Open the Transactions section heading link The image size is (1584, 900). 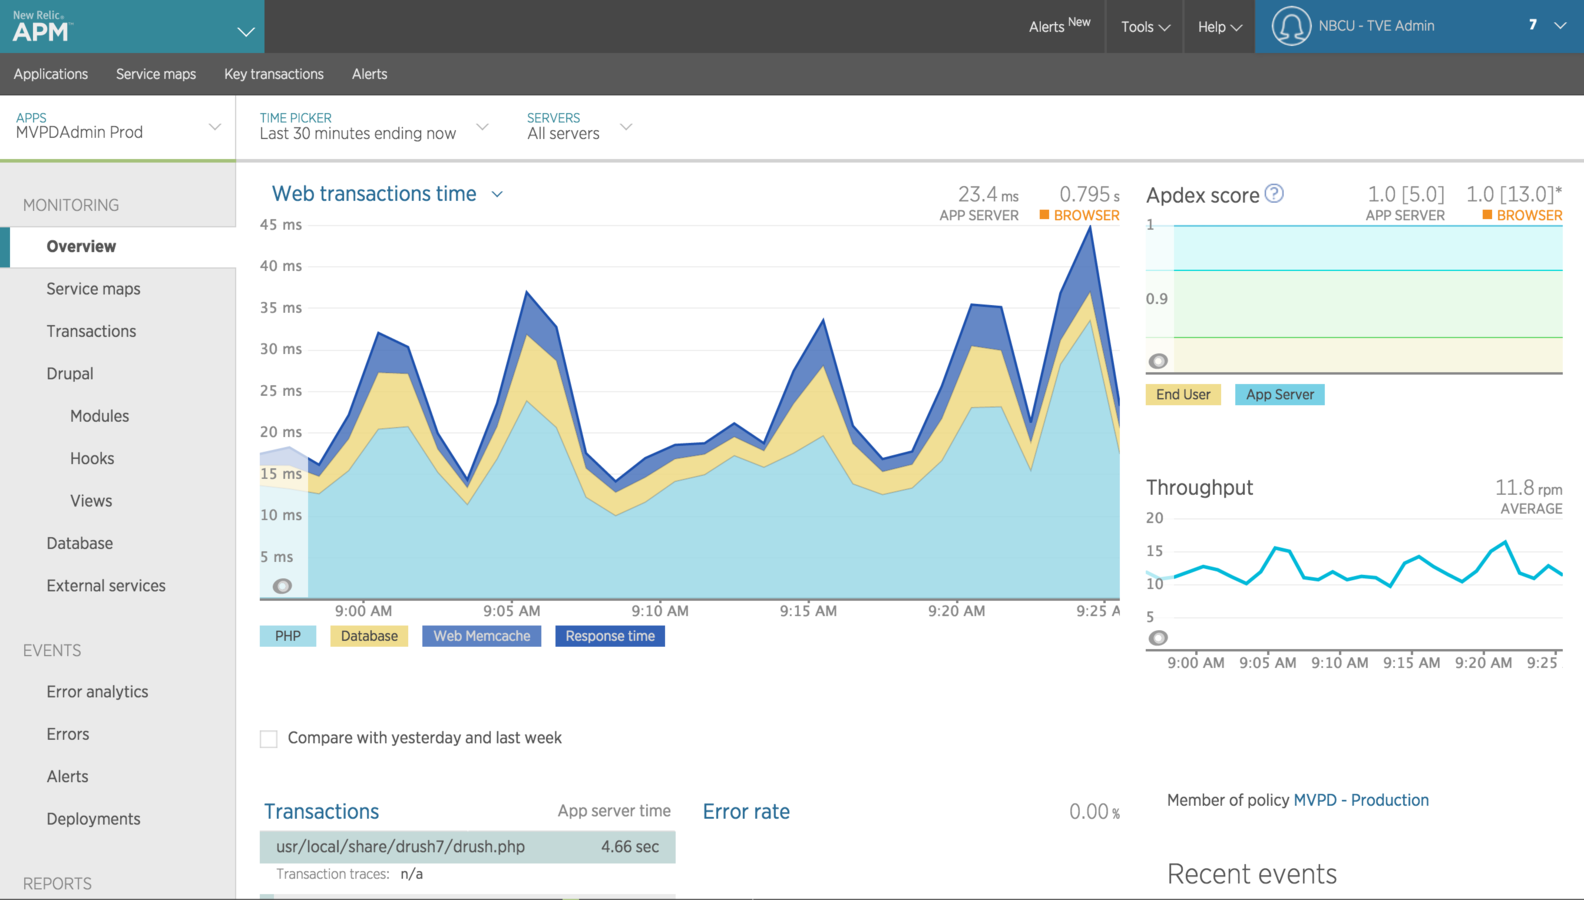pyautogui.click(x=321, y=812)
